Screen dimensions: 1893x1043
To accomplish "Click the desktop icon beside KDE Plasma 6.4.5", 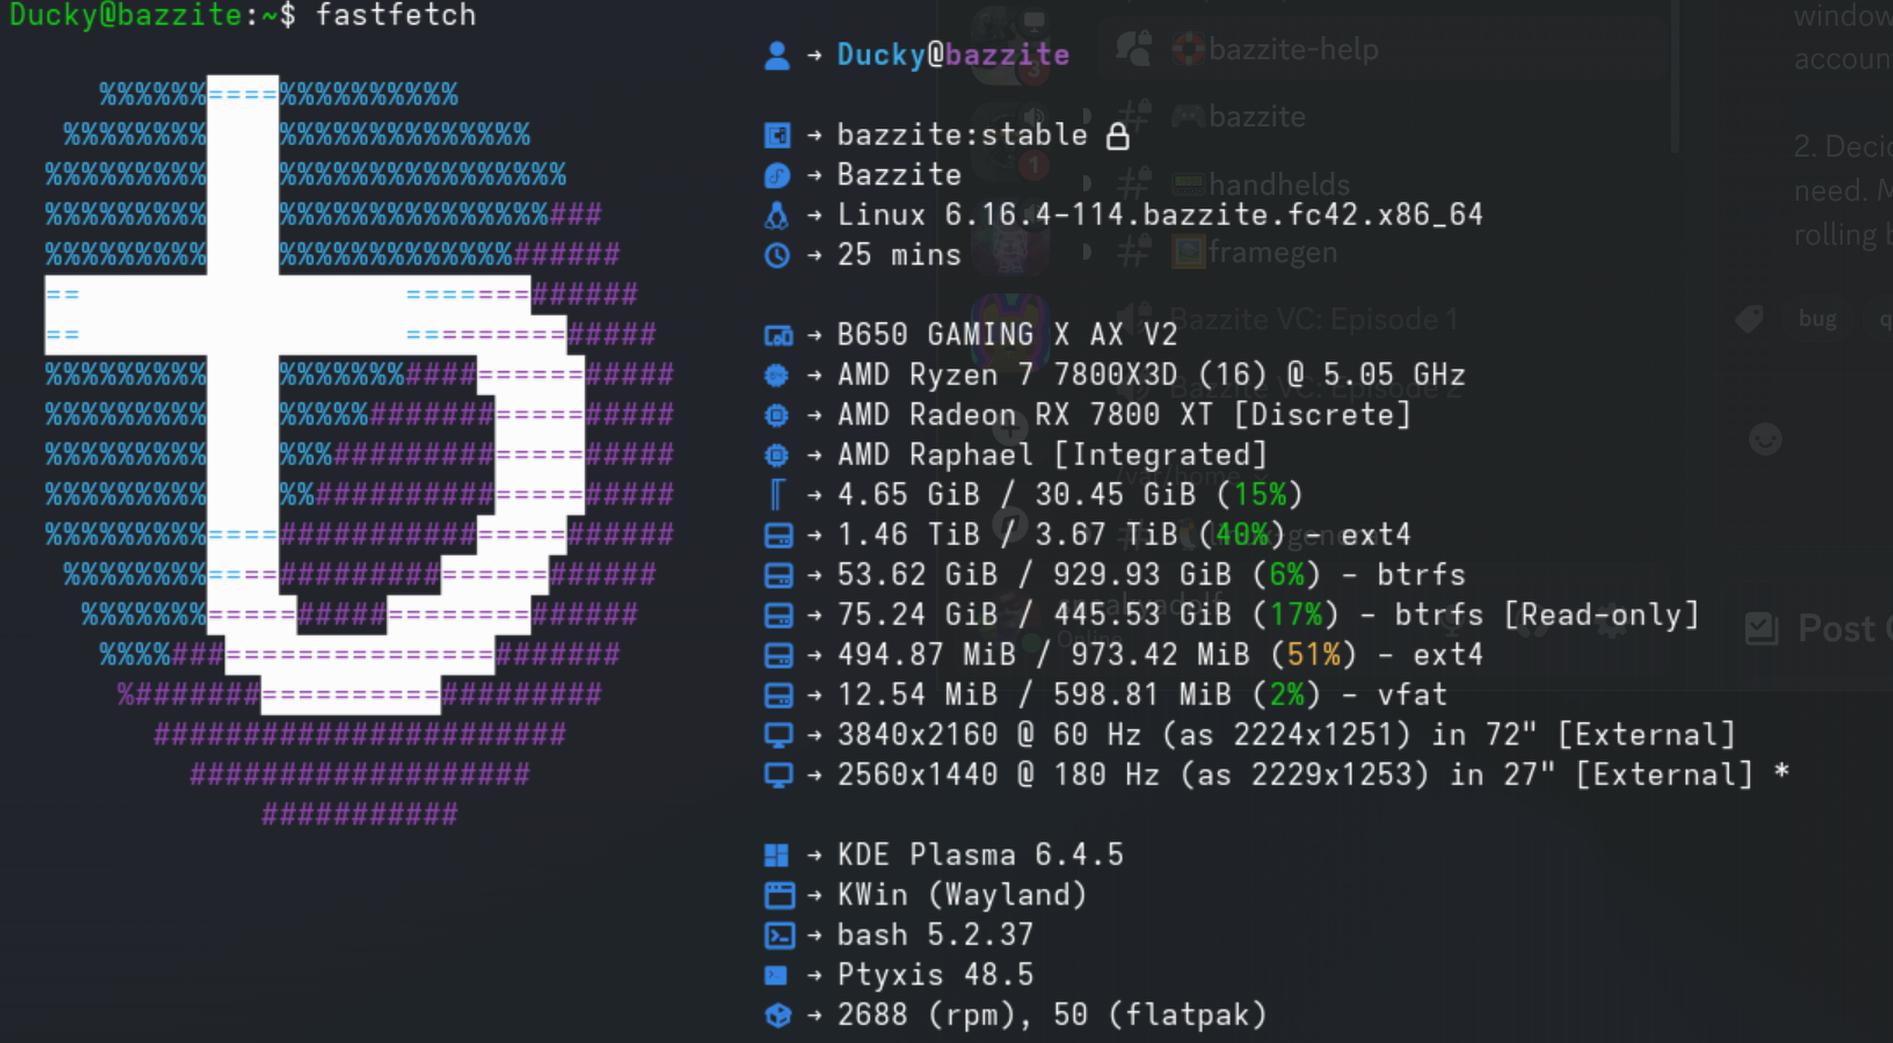I will tap(777, 855).
